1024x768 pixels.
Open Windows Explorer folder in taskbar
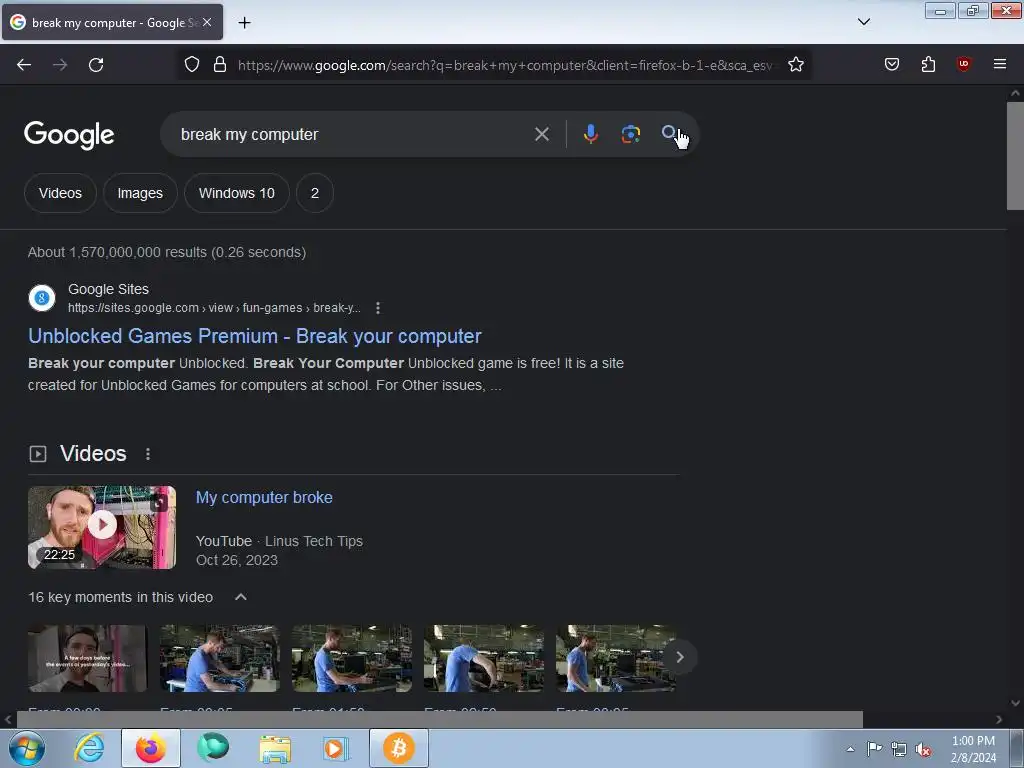[x=275, y=748]
